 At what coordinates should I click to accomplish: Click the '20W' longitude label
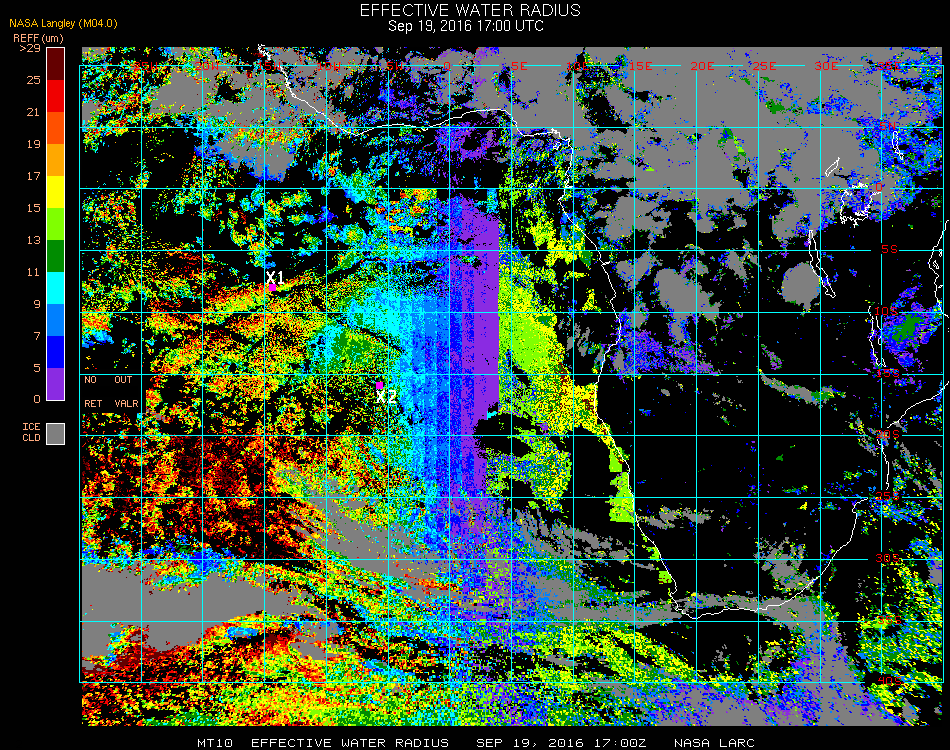207,66
